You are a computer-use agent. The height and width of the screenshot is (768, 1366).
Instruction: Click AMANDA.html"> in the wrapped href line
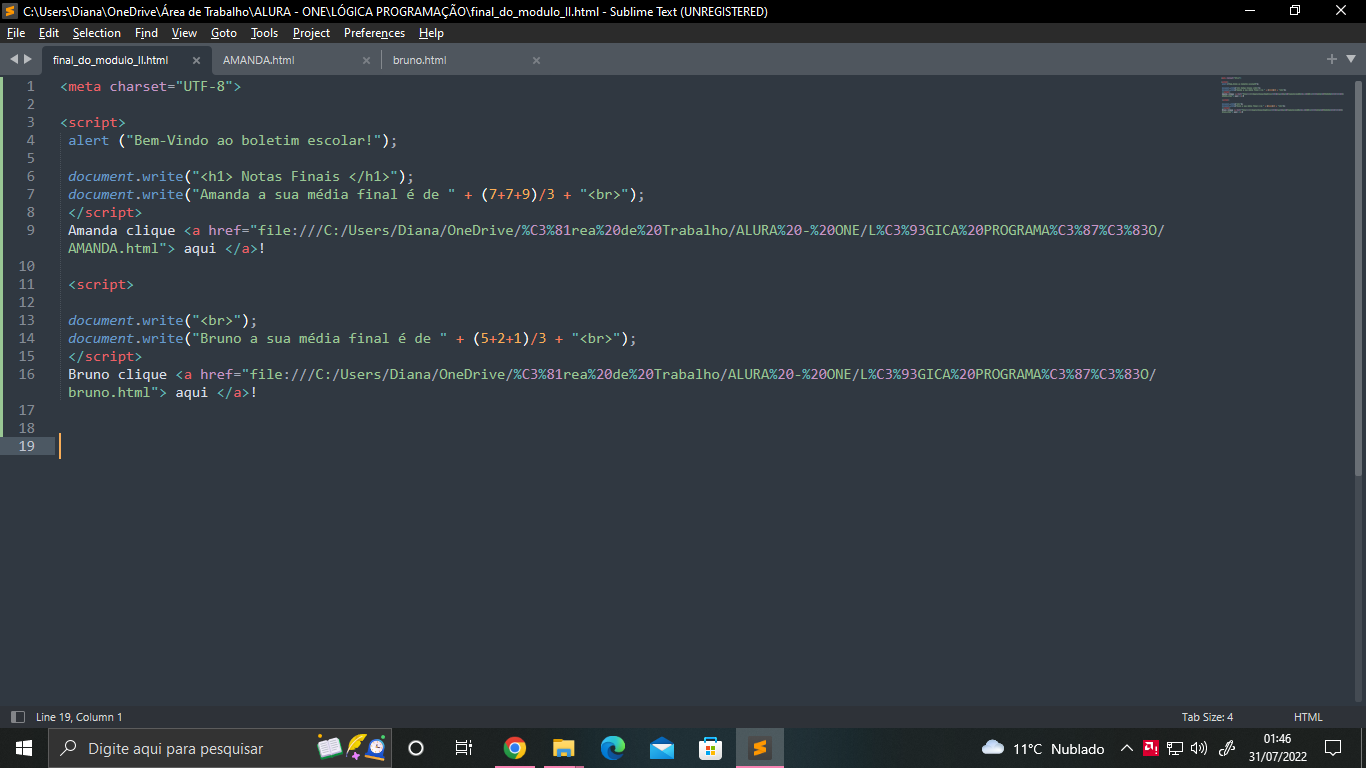pos(122,248)
